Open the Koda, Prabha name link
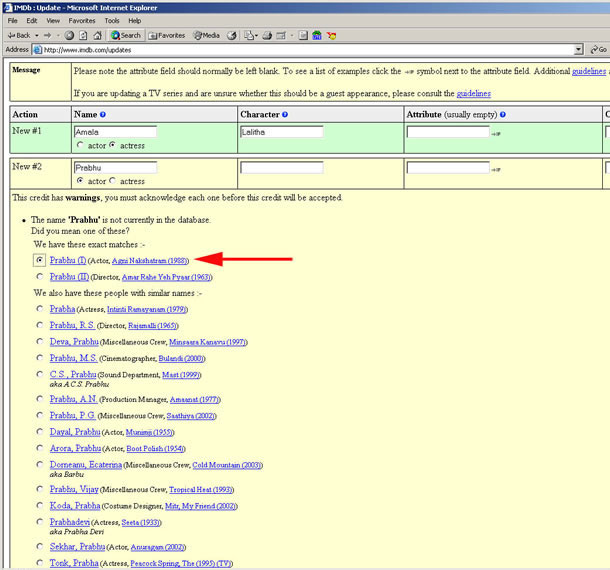Viewport: 610px width, 570px height. (75, 505)
